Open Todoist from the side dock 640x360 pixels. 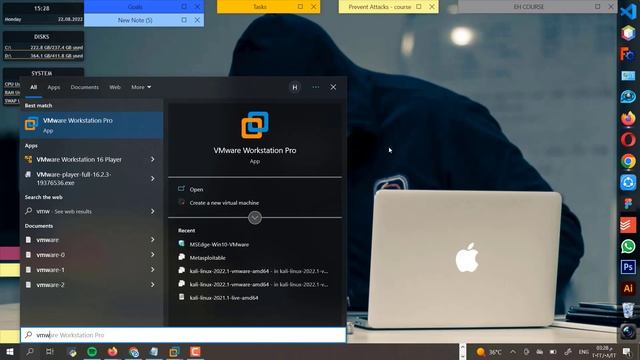tap(628, 225)
